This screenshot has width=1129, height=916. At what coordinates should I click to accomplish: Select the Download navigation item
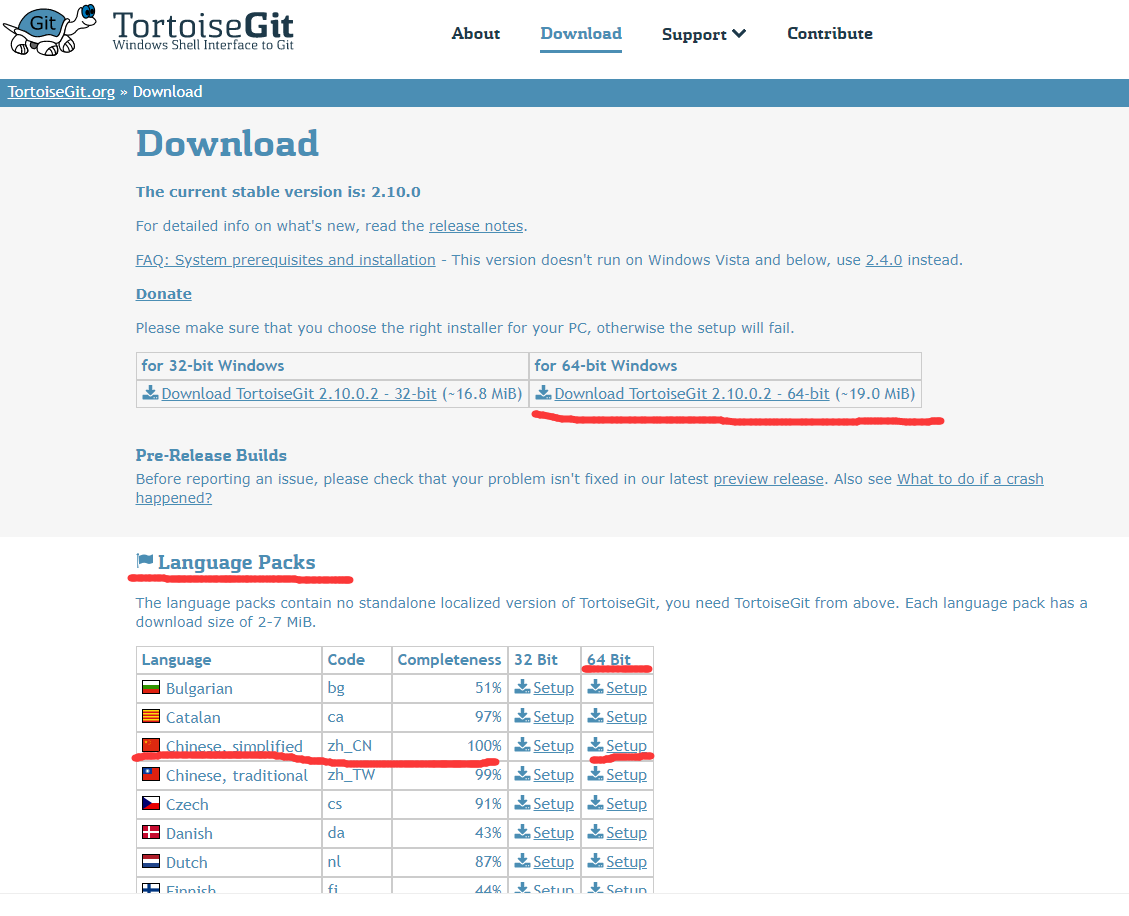coord(581,34)
